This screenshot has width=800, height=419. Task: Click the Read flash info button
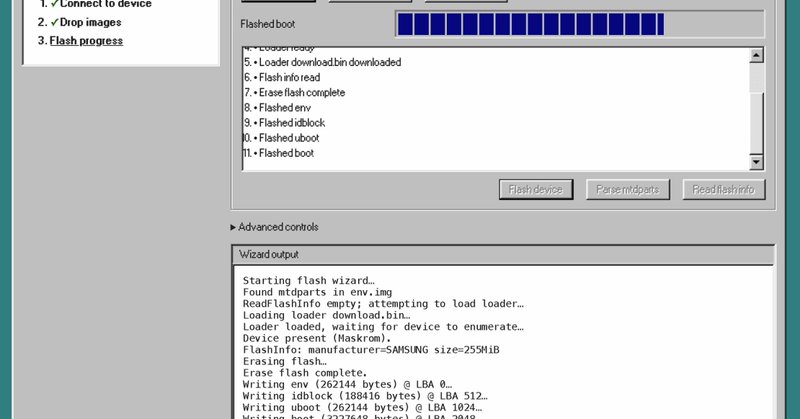click(723, 189)
